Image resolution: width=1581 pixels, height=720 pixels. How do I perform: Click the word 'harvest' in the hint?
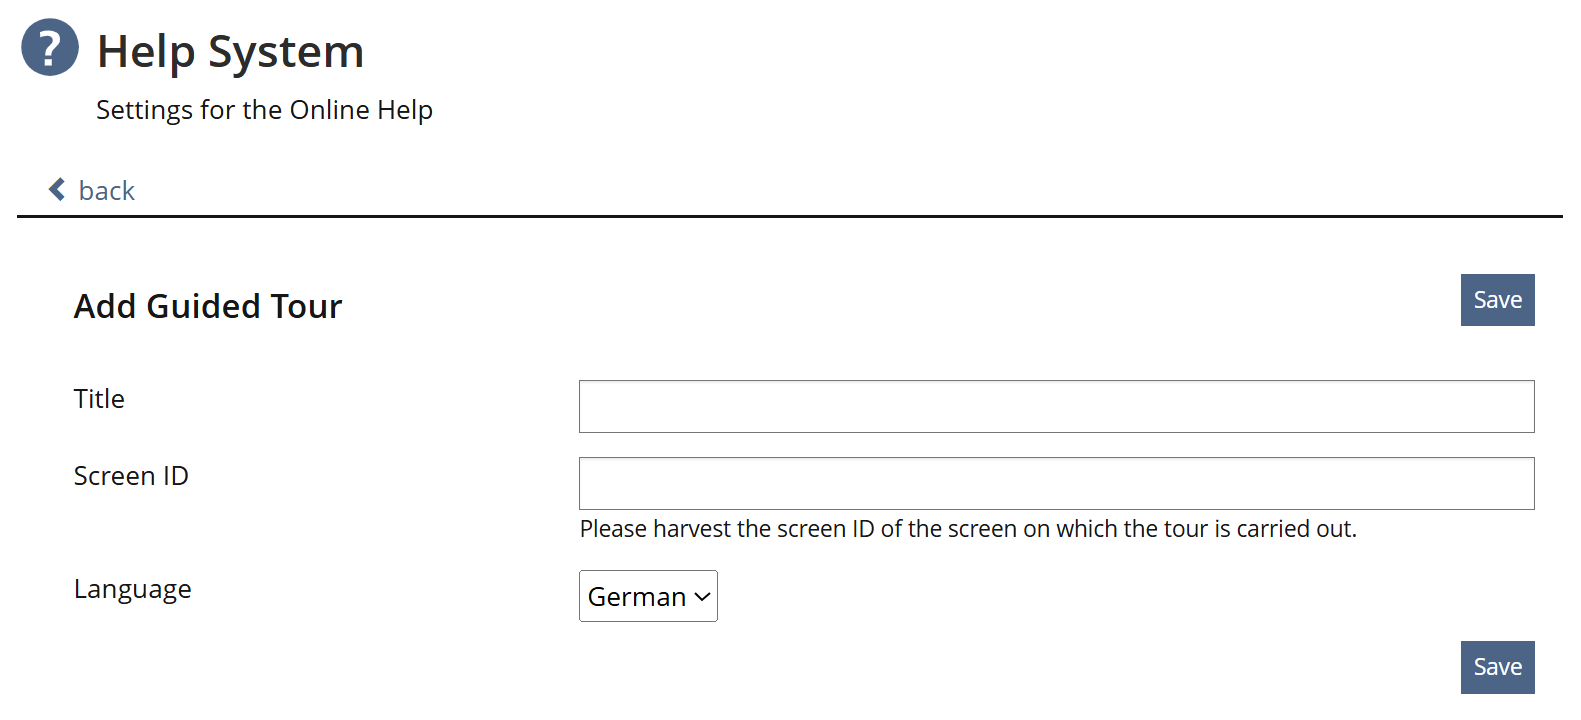tap(691, 529)
